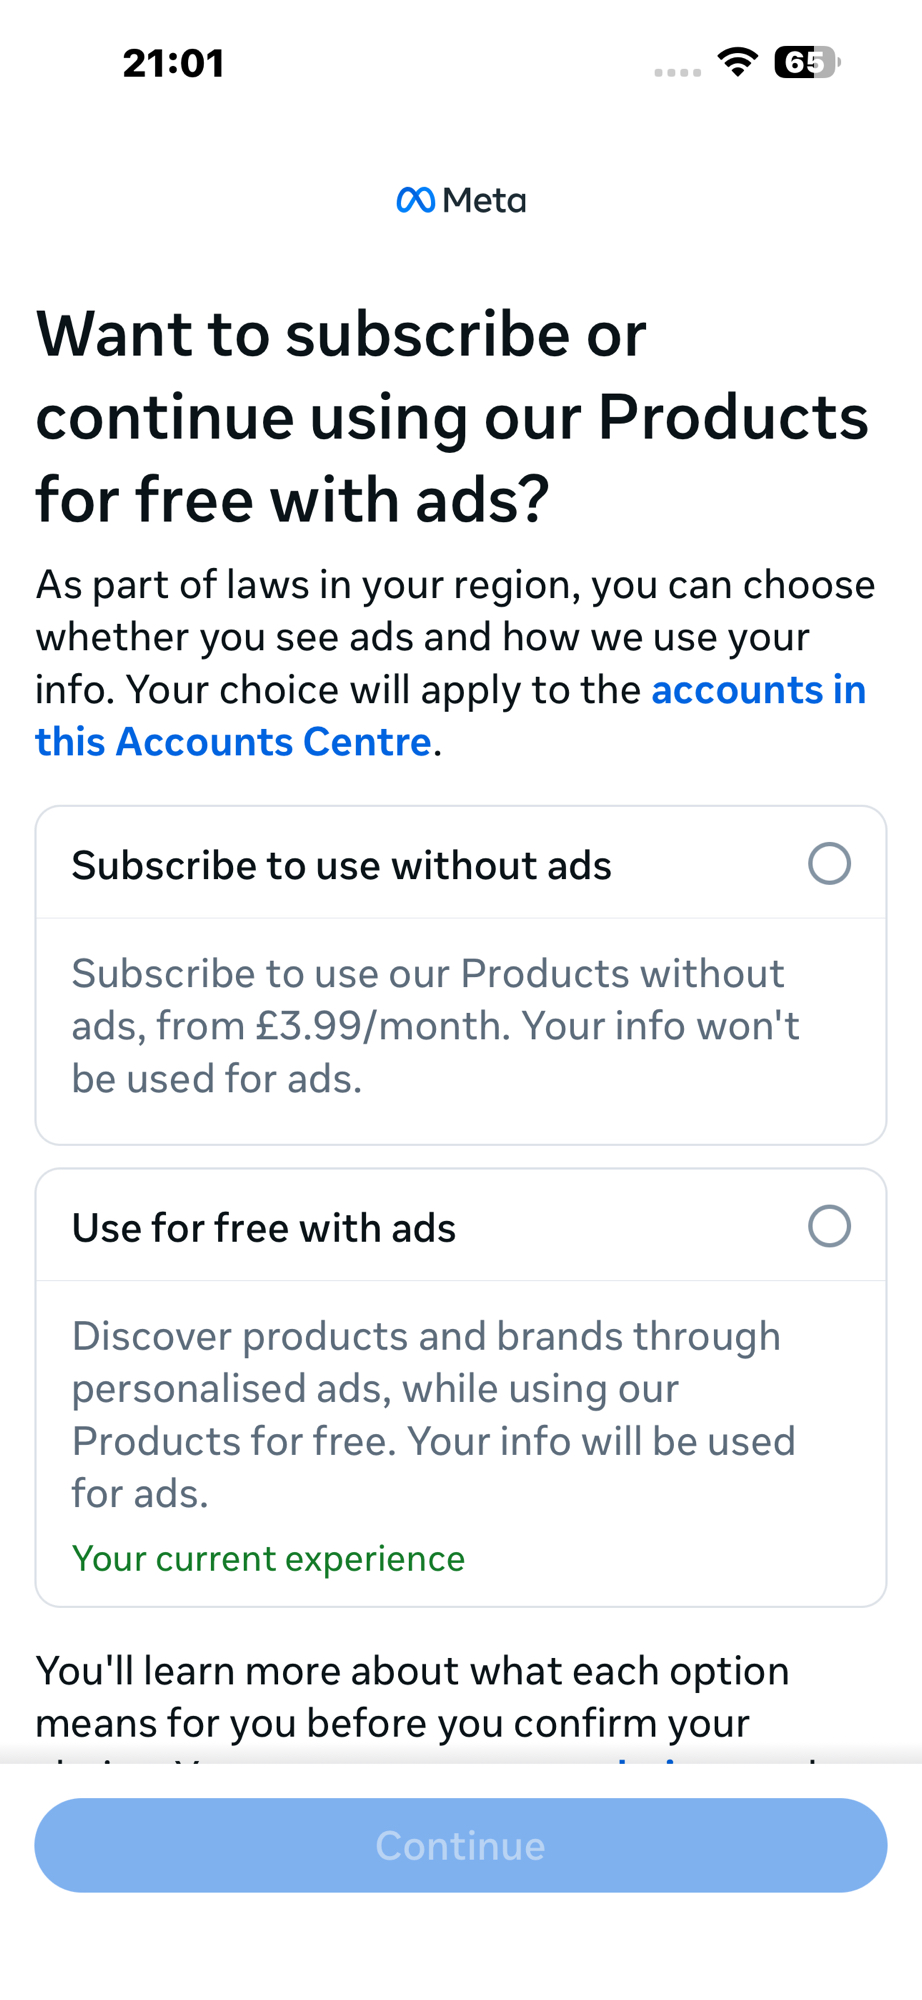Tap the Meta wordmark text
The image size is (922, 2000).
coord(485,201)
